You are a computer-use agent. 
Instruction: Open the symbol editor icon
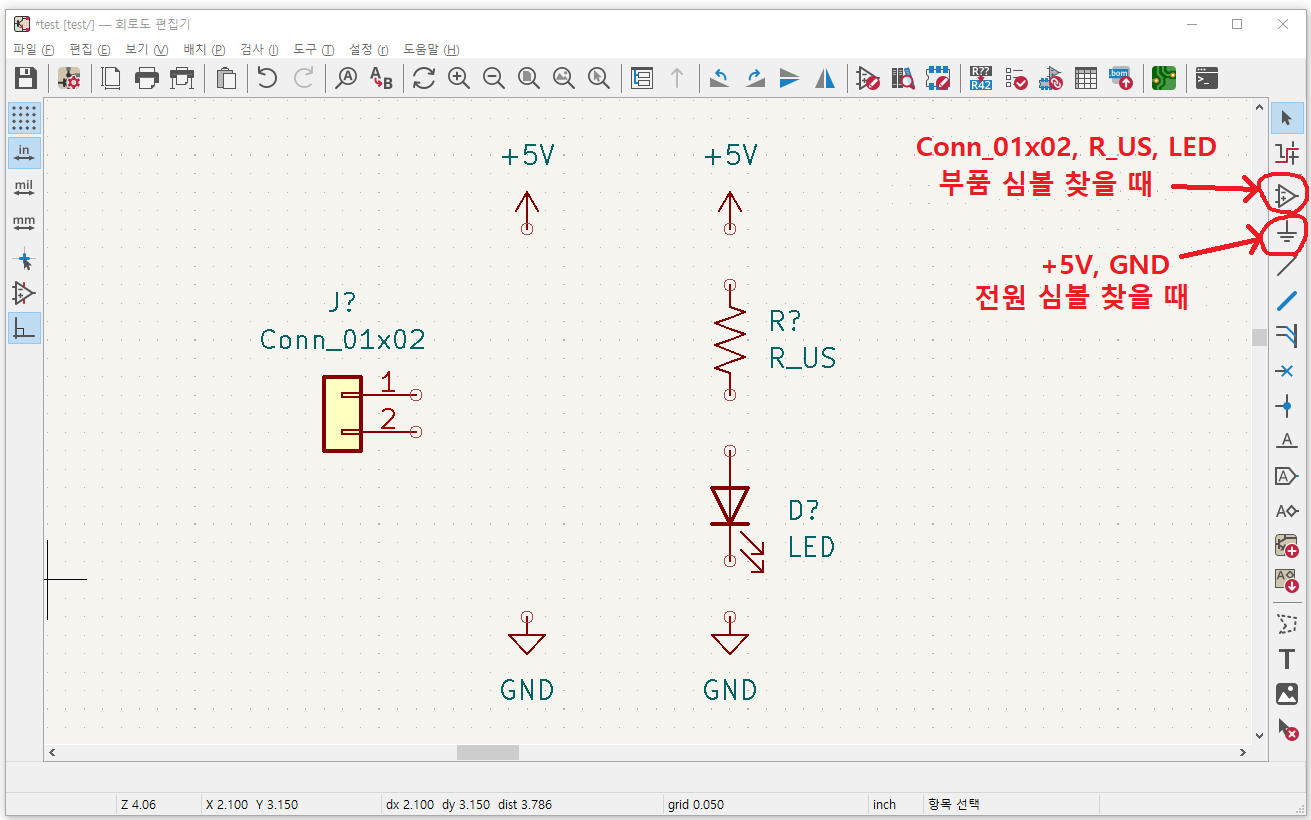tap(868, 78)
